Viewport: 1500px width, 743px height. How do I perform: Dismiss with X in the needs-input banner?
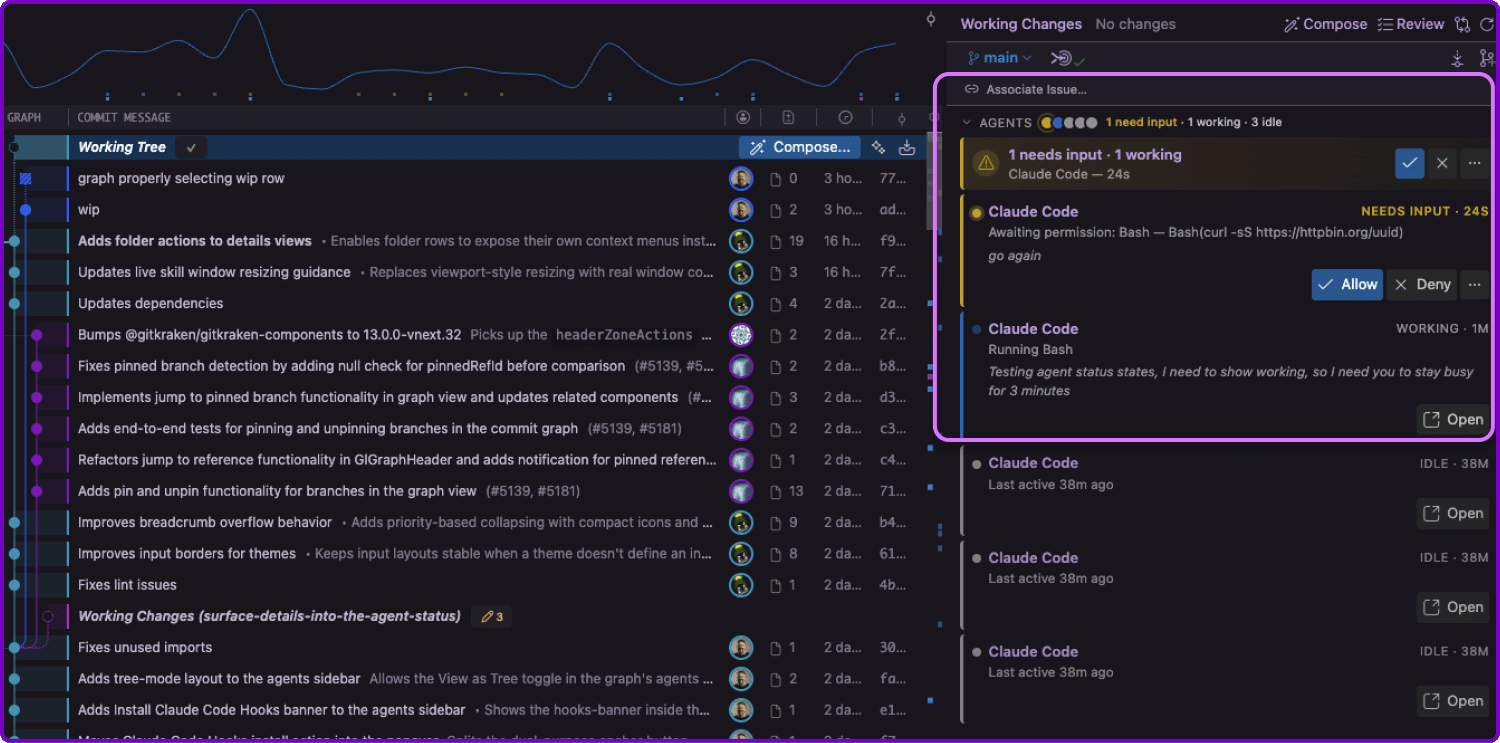click(1441, 163)
